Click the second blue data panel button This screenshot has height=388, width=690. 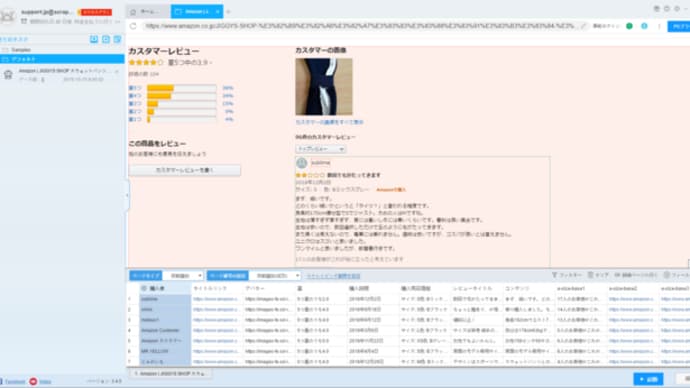tap(228, 276)
